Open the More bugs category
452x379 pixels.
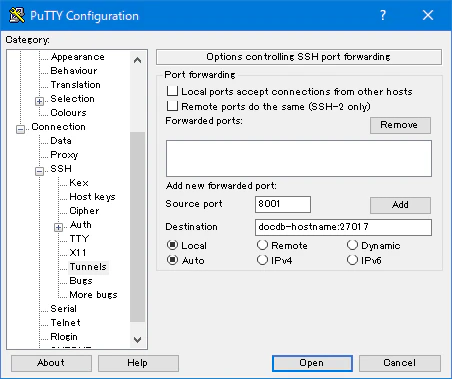pos(93,295)
